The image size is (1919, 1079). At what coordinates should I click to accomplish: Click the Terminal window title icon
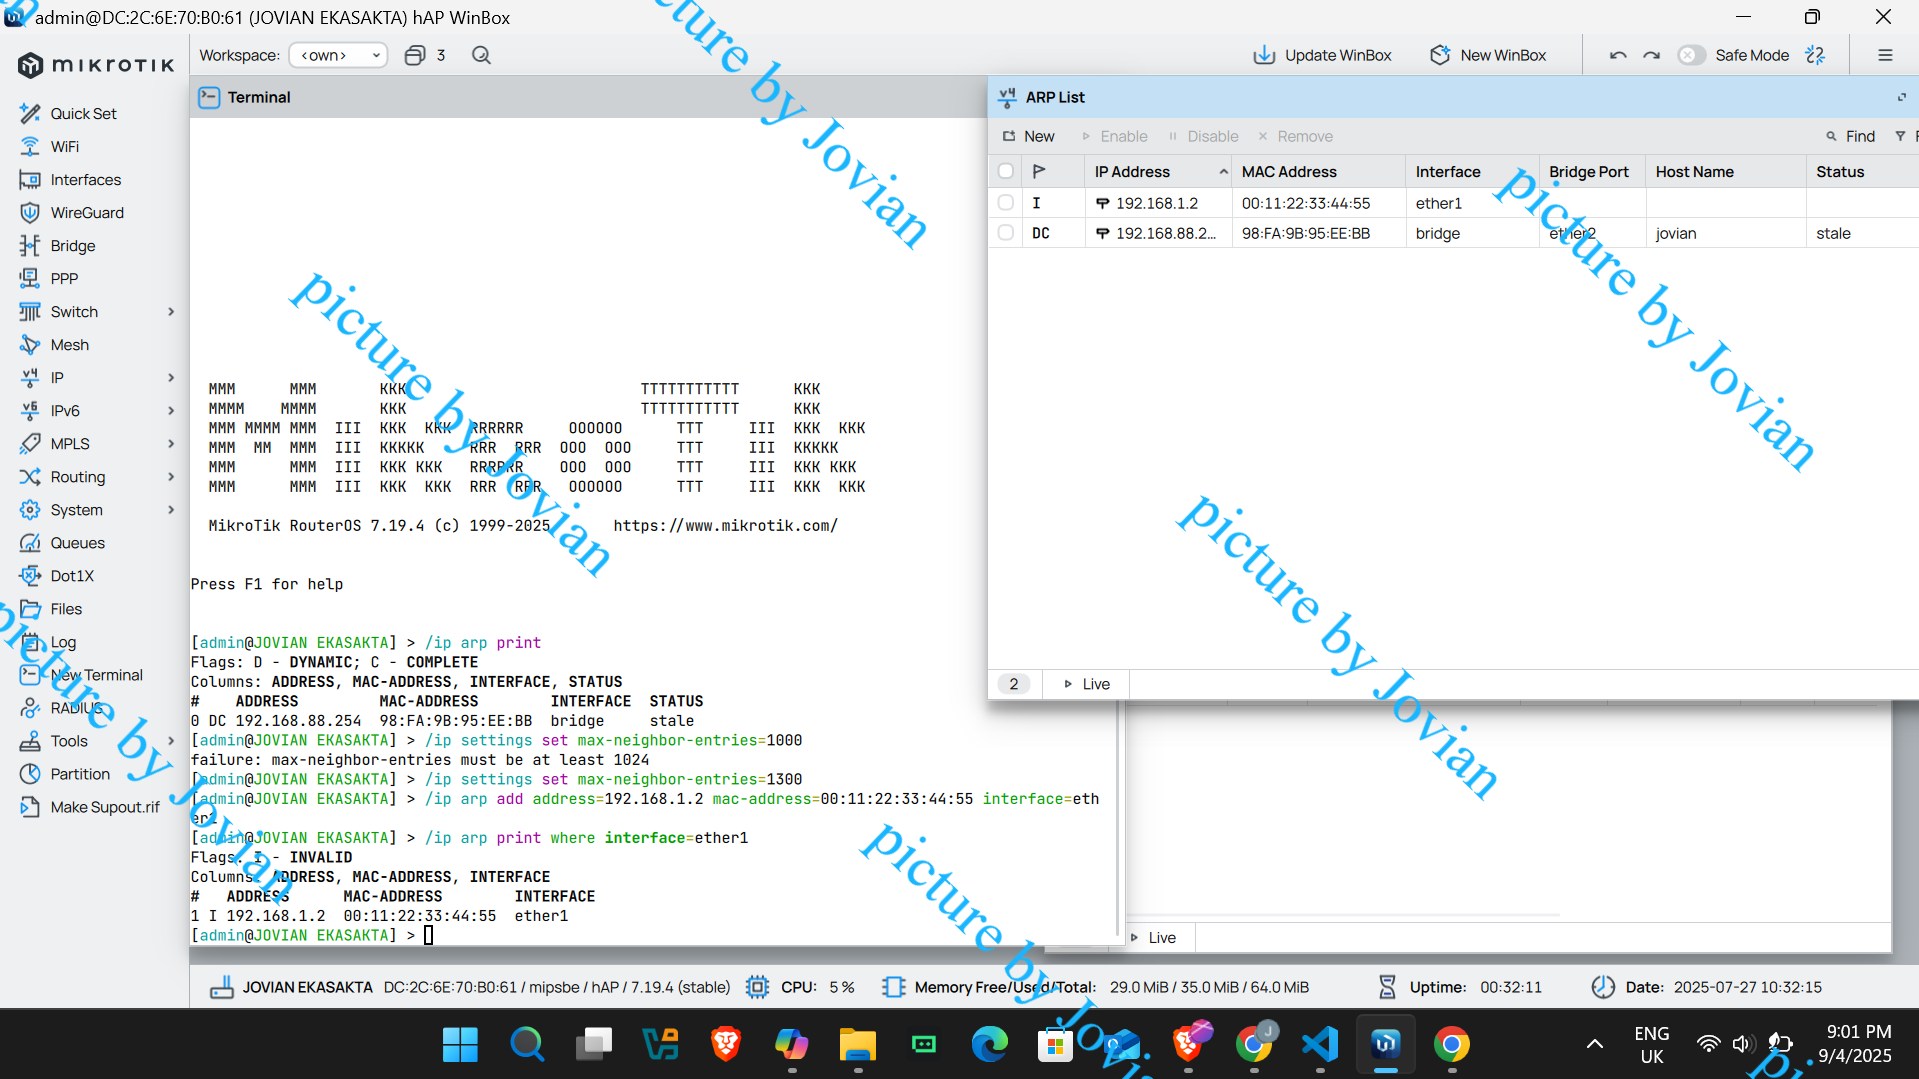(209, 97)
